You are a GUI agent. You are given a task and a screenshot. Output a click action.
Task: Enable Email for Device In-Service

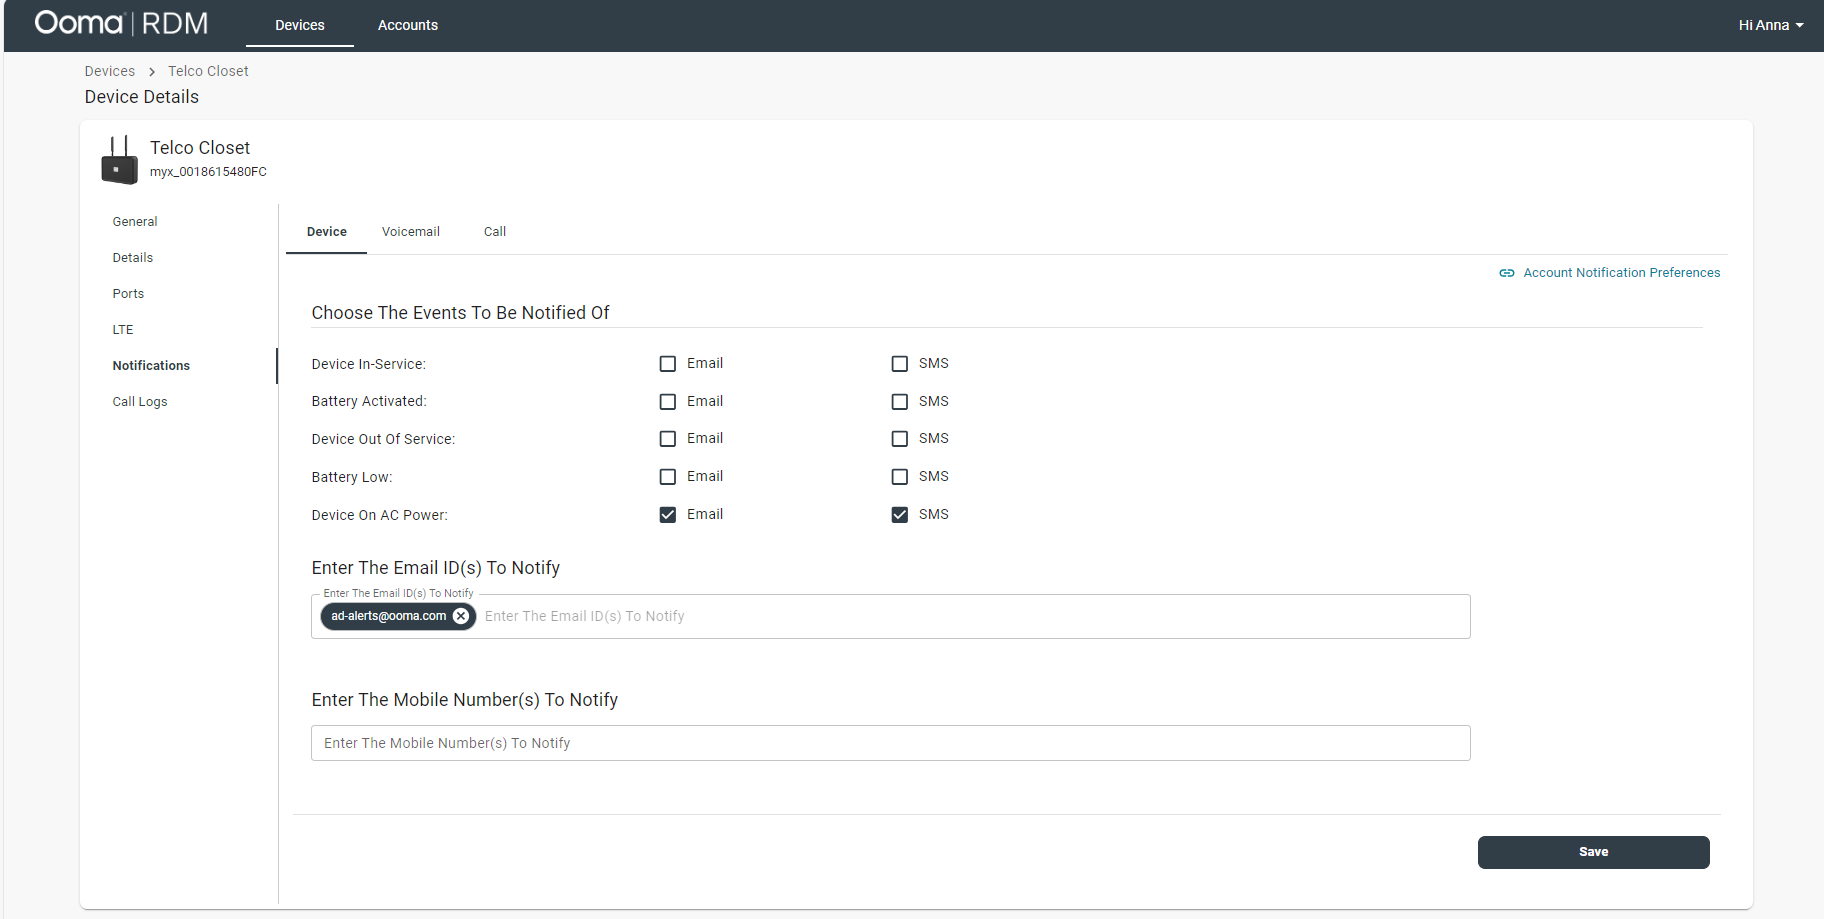point(668,364)
